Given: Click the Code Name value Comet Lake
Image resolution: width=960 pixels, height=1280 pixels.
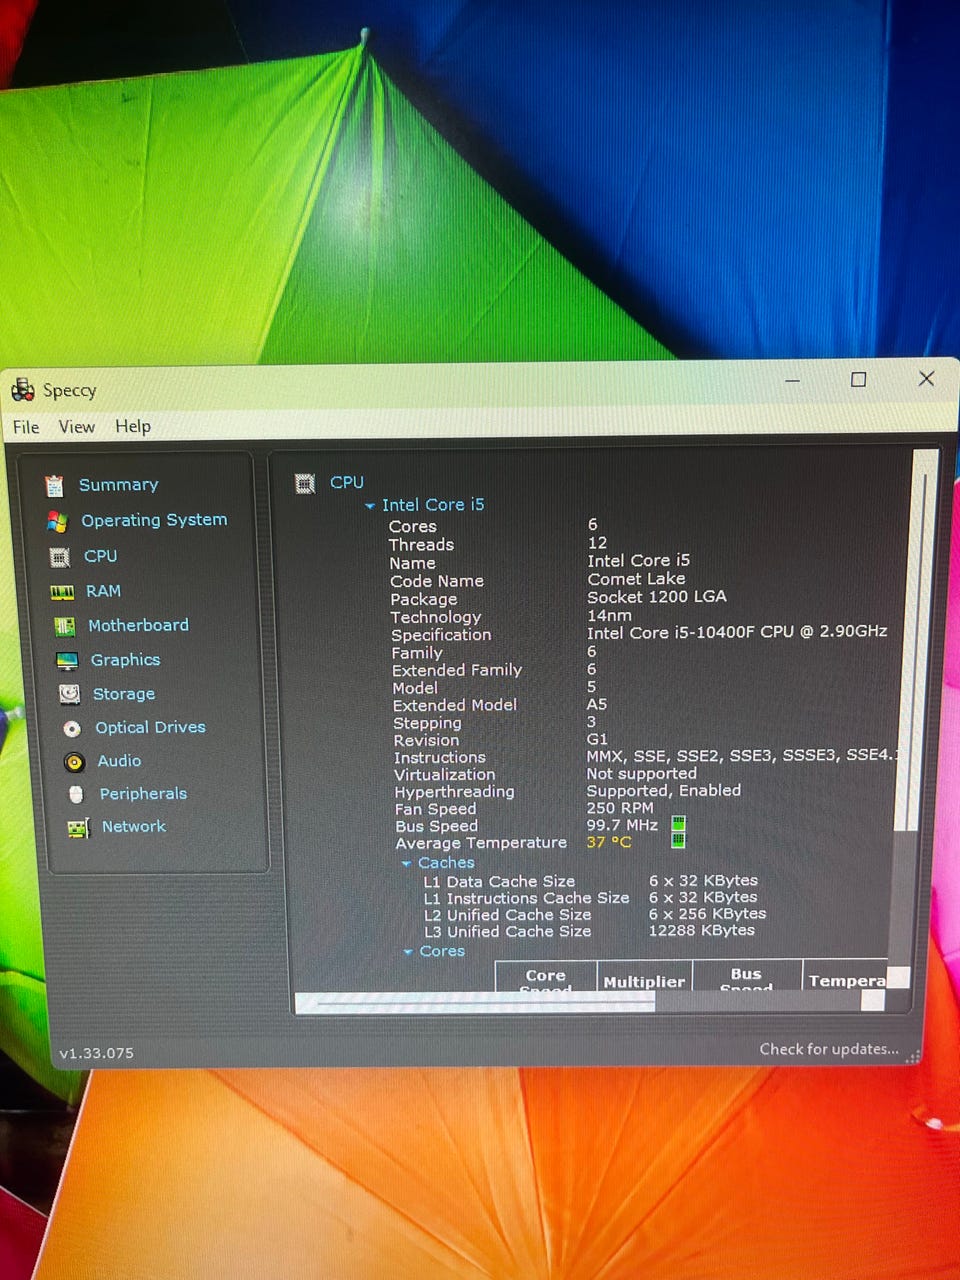Looking at the screenshot, I should (x=636, y=579).
